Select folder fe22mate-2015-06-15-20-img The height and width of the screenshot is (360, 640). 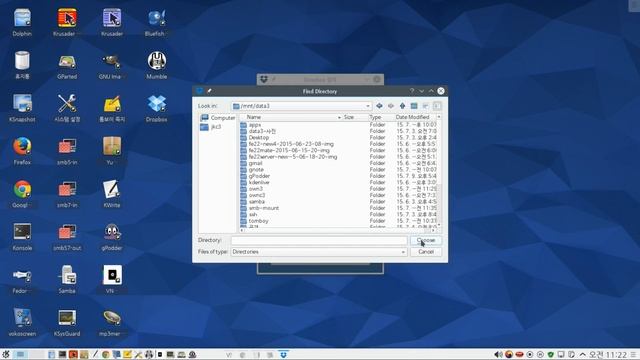tap(285, 150)
